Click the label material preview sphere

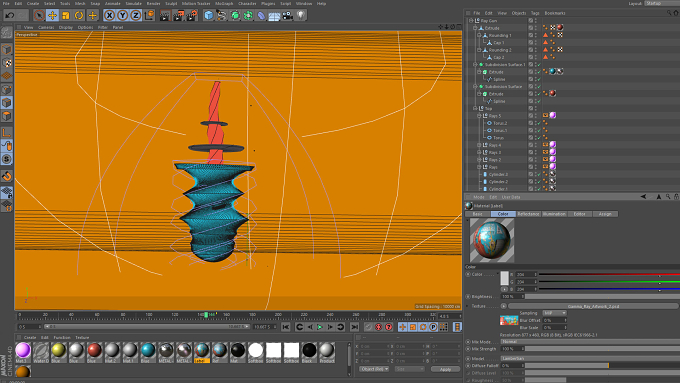click(x=492, y=240)
